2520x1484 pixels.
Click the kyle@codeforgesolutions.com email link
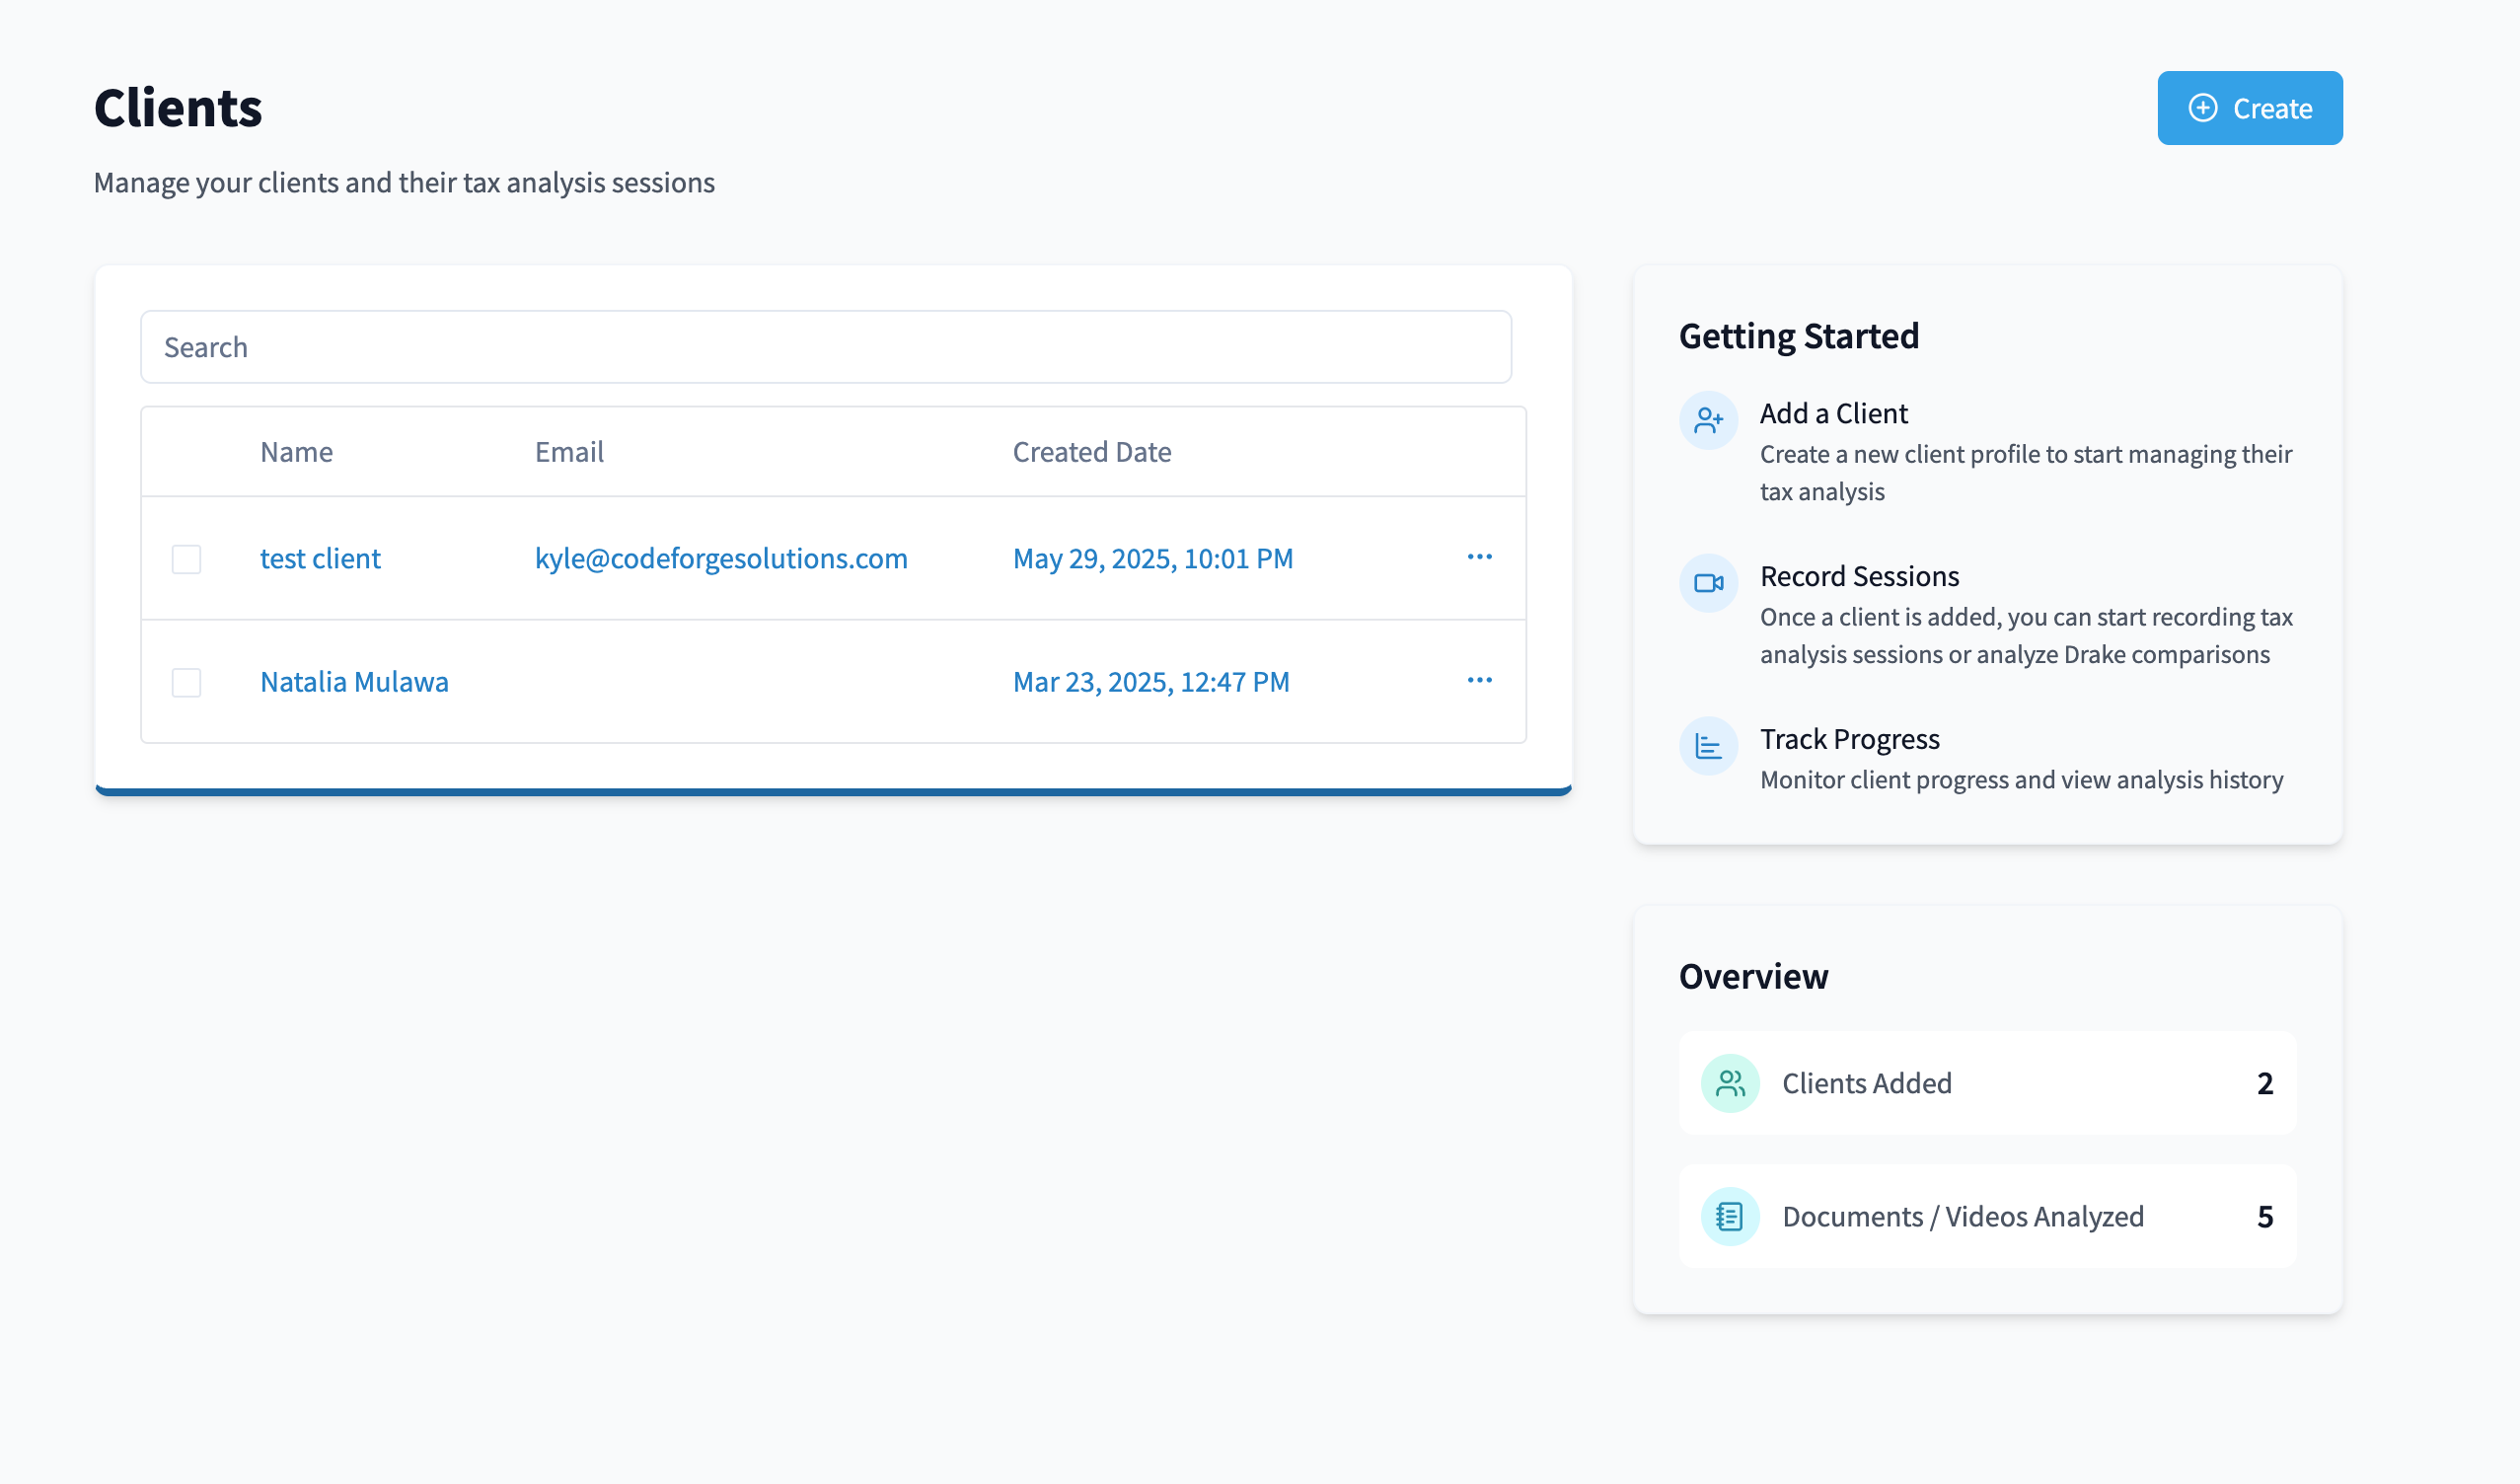coord(721,558)
